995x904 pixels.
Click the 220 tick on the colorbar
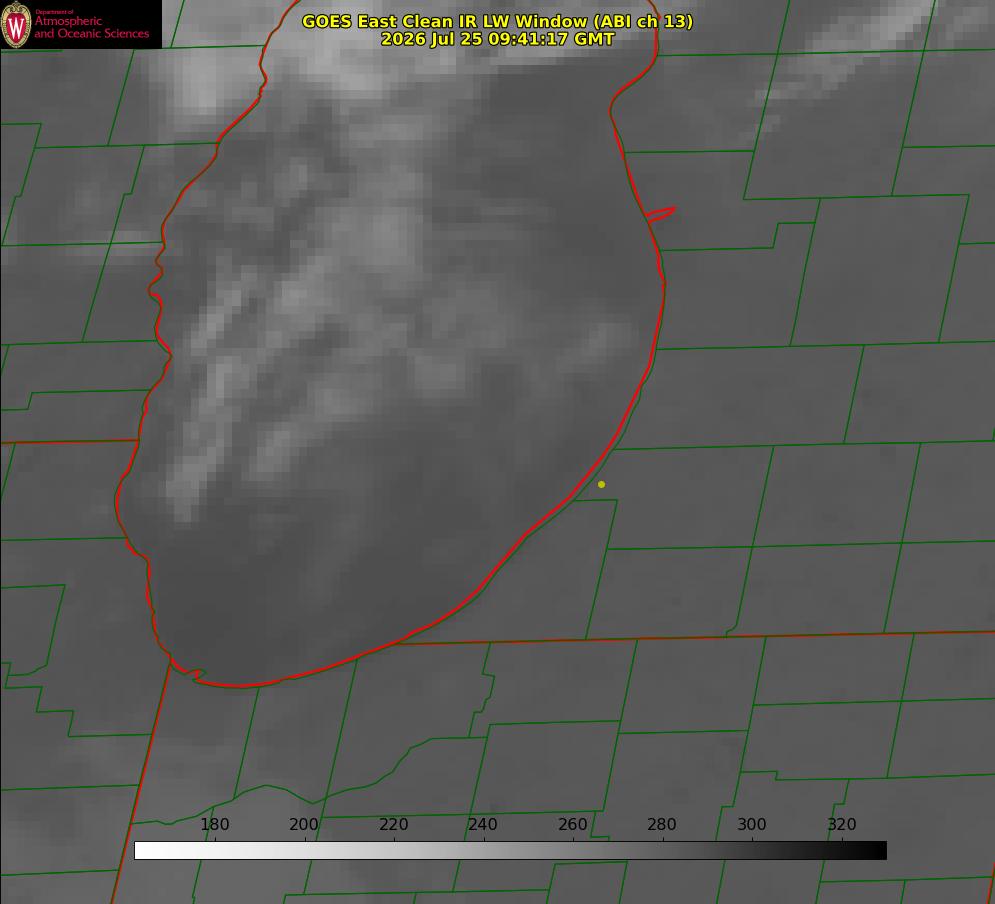[393, 824]
